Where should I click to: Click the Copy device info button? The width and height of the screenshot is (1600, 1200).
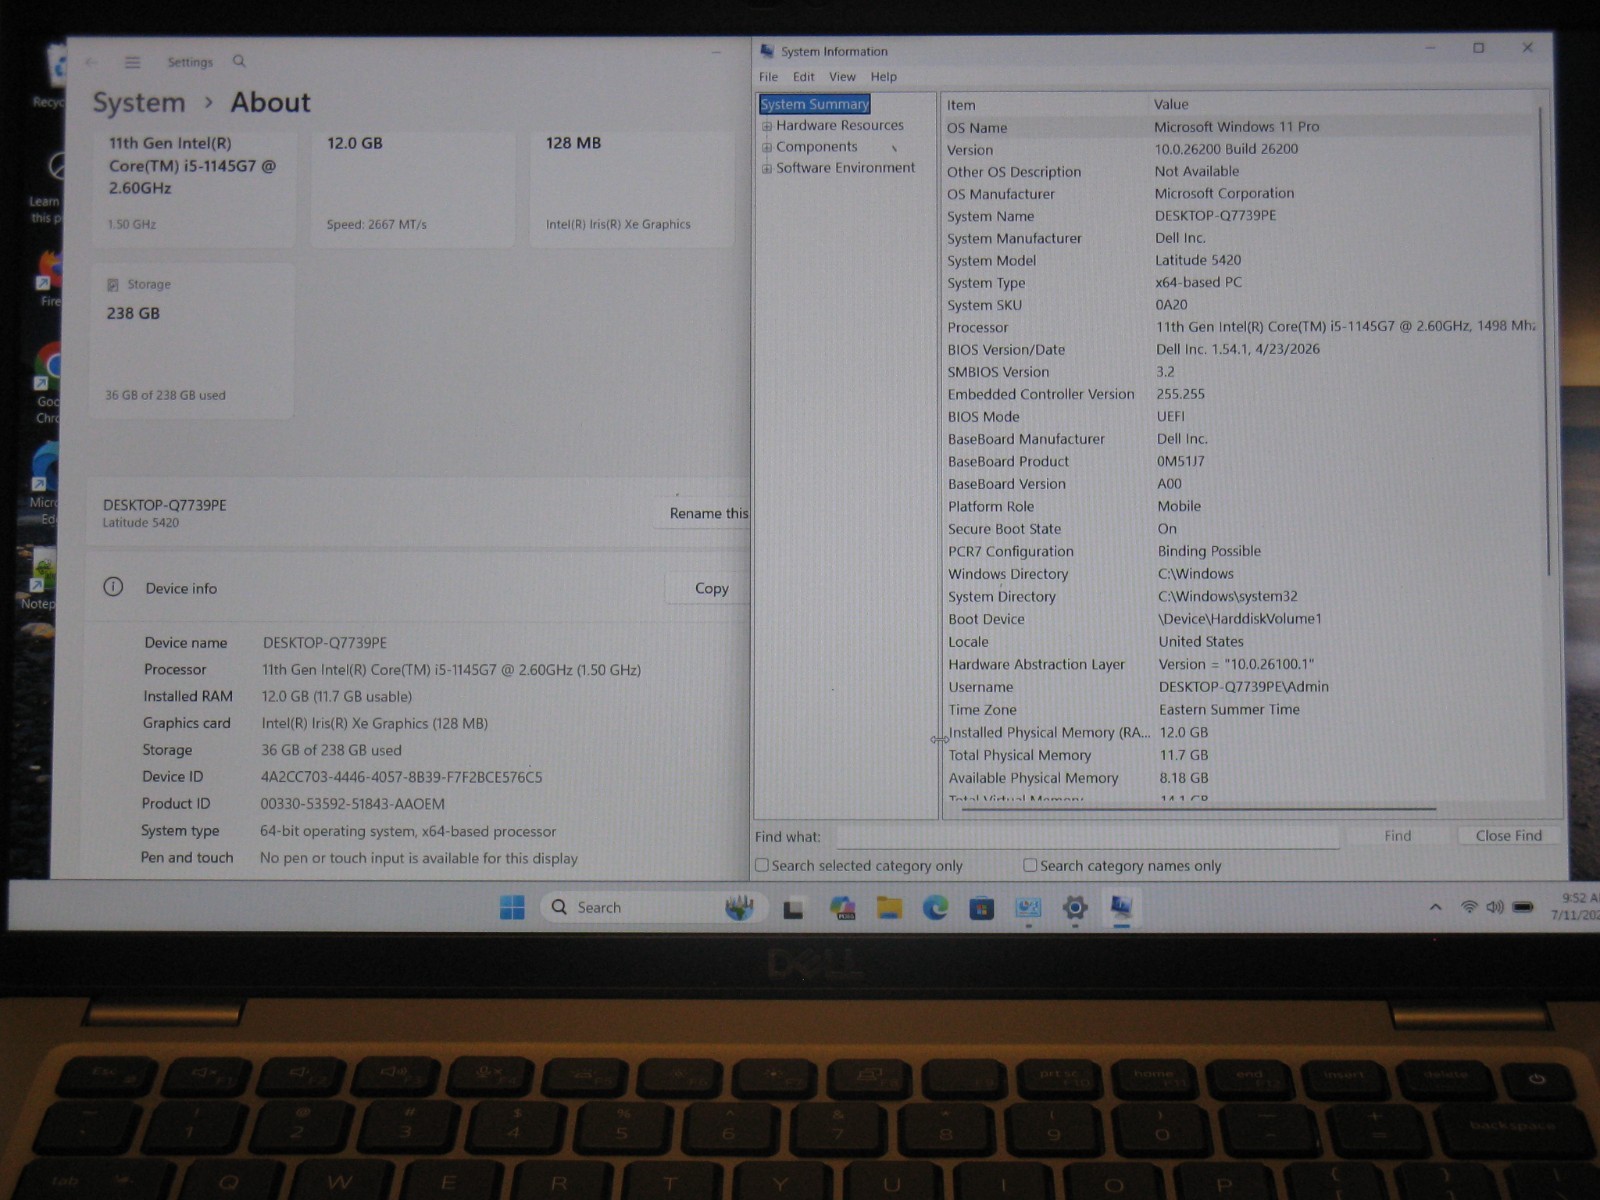click(710, 588)
